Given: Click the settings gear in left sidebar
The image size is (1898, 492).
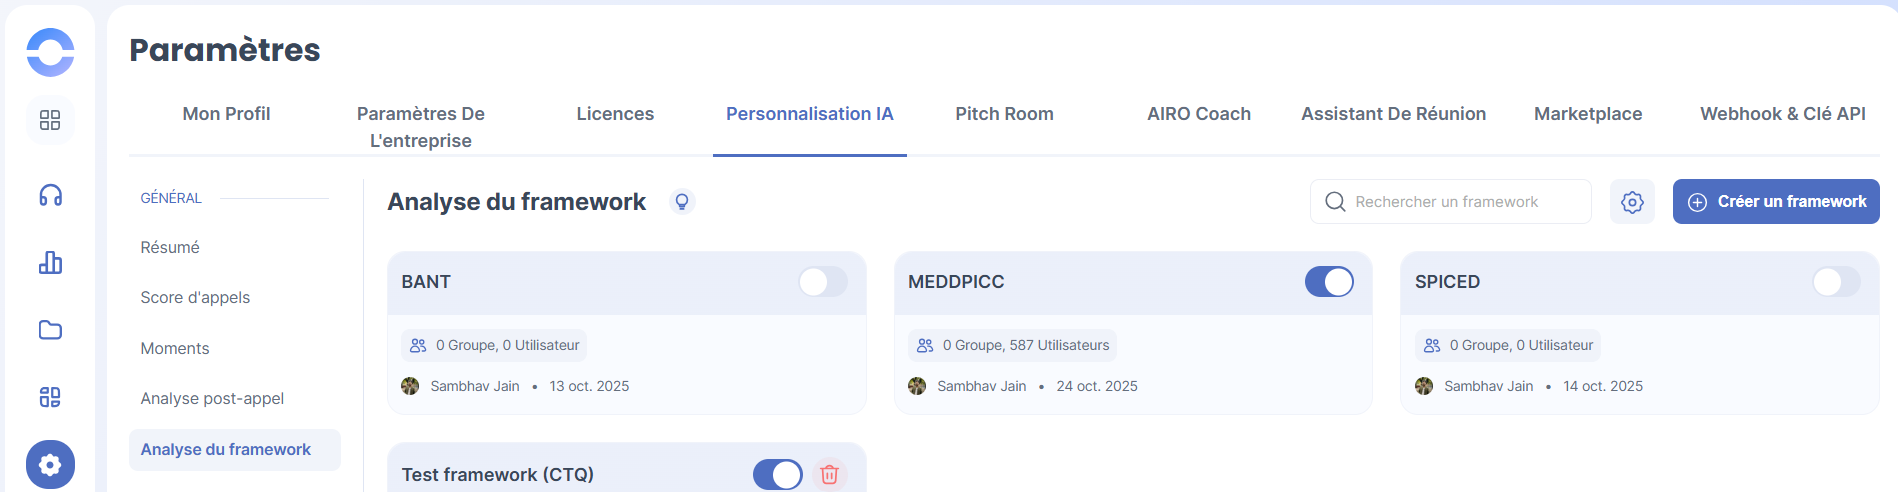Looking at the screenshot, I should pos(50,464).
